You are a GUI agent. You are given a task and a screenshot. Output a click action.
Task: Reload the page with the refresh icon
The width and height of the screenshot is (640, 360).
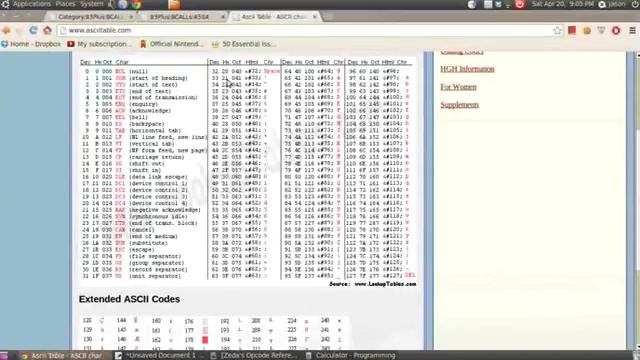pyautogui.click(x=33, y=30)
